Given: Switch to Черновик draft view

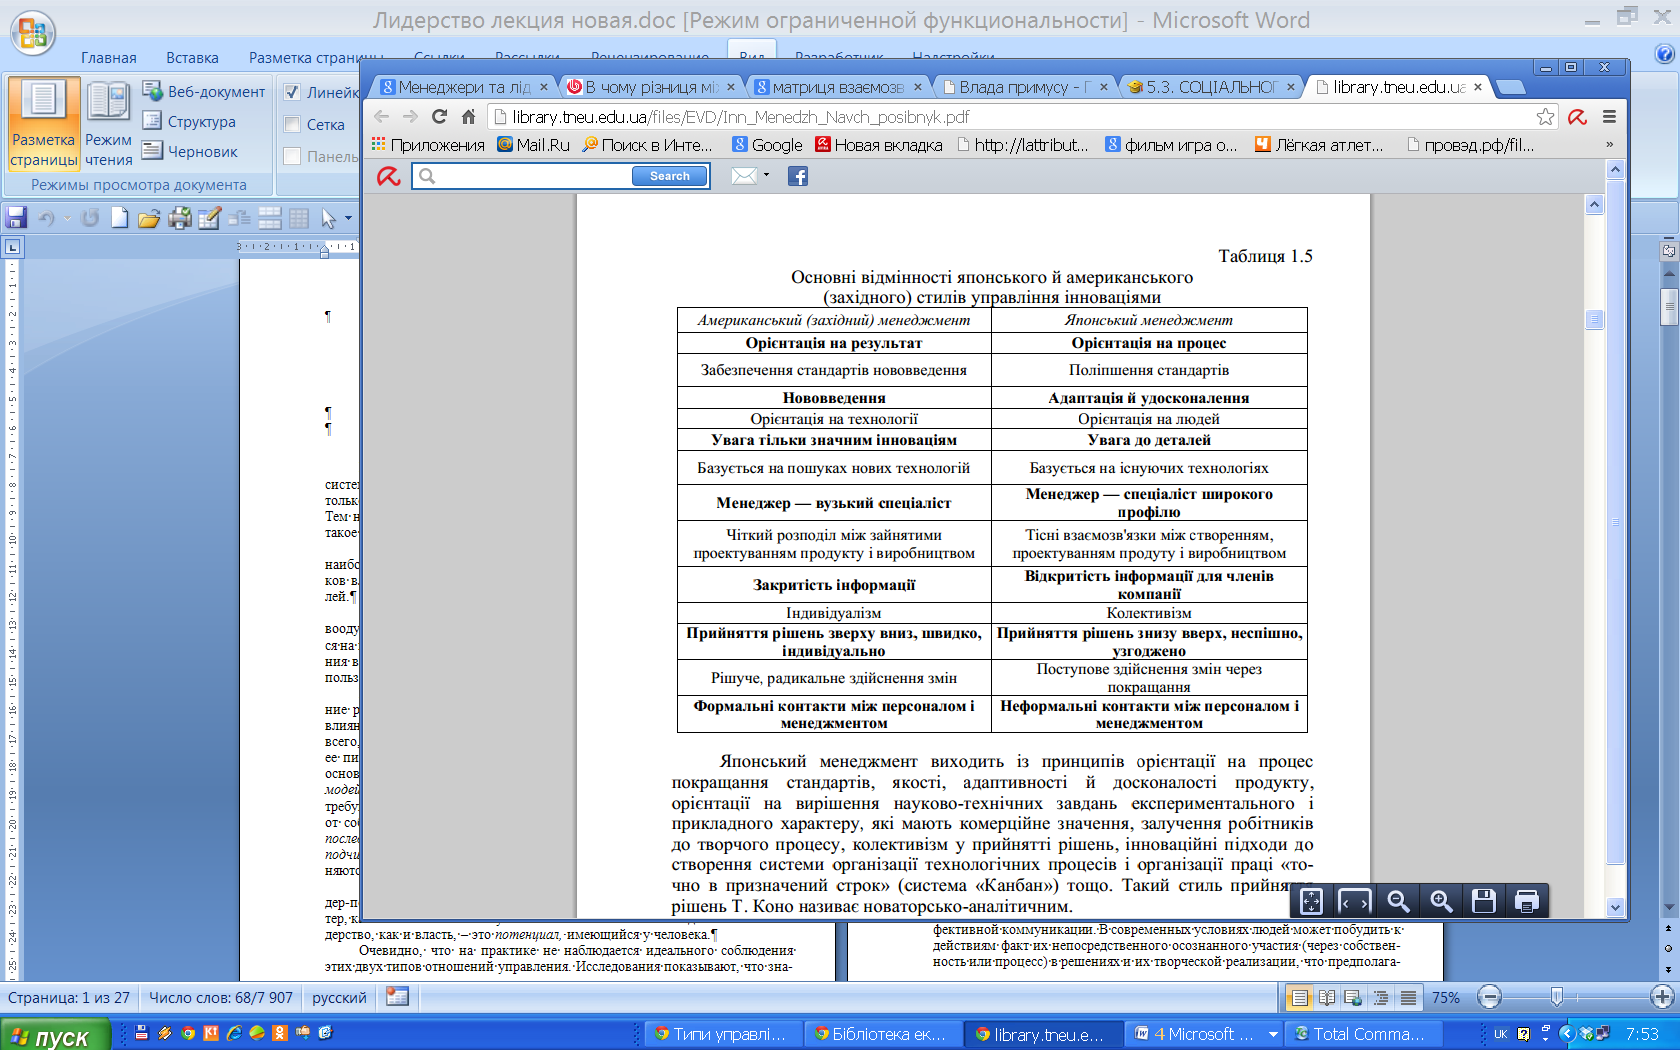Looking at the screenshot, I should [190, 151].
